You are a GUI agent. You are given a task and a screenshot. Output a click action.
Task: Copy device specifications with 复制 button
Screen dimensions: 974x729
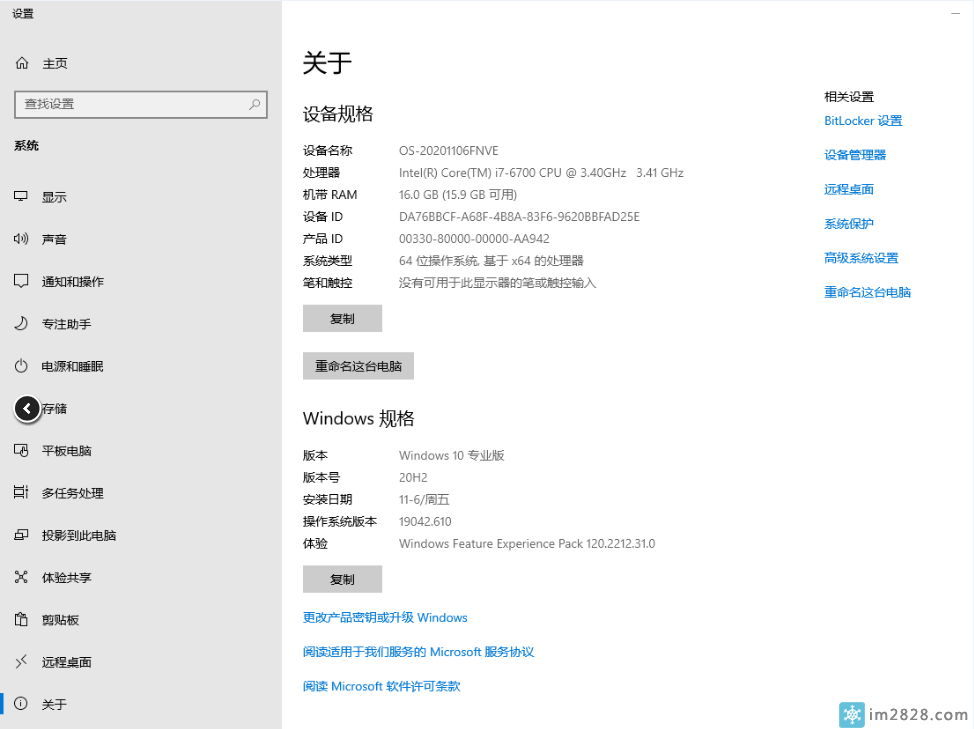click(342, 319)
